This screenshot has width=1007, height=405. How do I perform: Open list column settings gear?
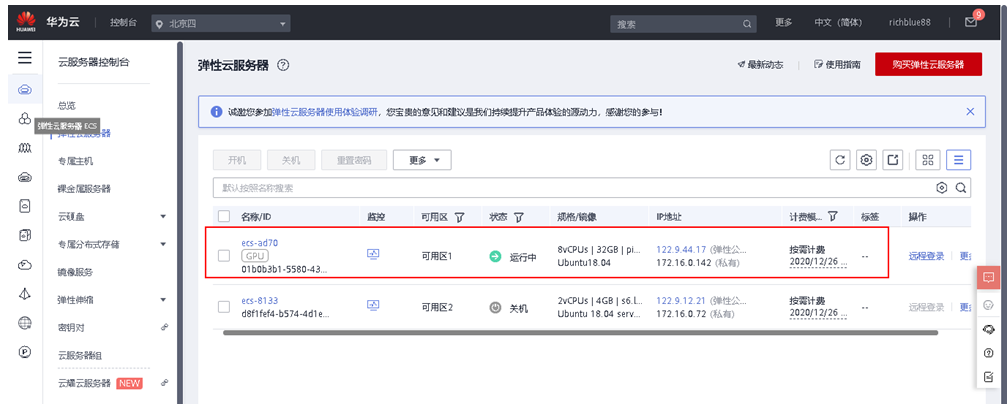point(866,160)
